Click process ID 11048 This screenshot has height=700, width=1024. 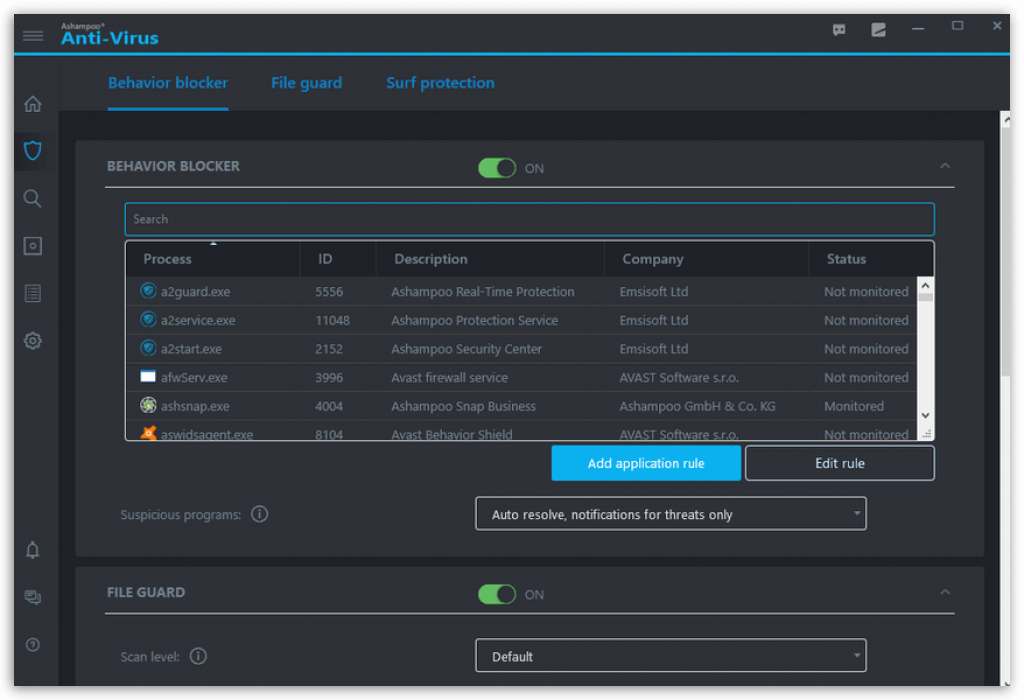[x=332, y=321]
